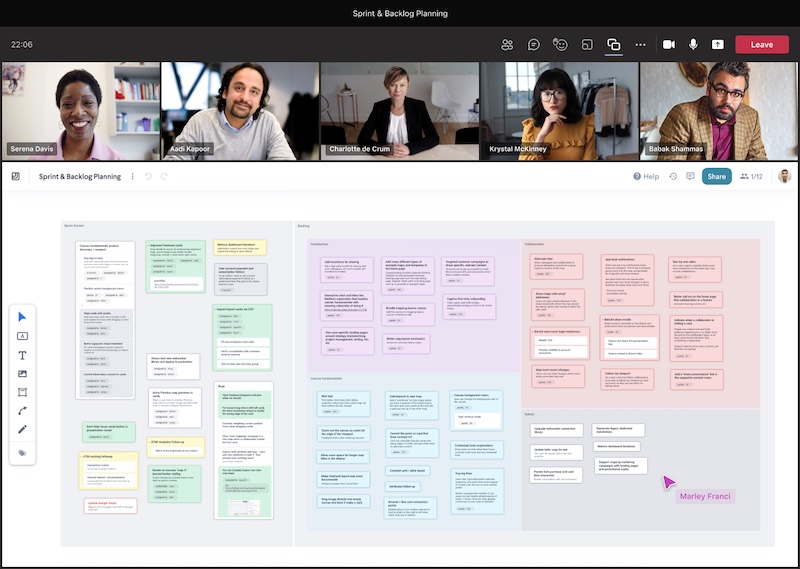The width and height of the screenshot is (800, 569).
Task: Select the pointer arrow tool
Action: pos(22,317)
